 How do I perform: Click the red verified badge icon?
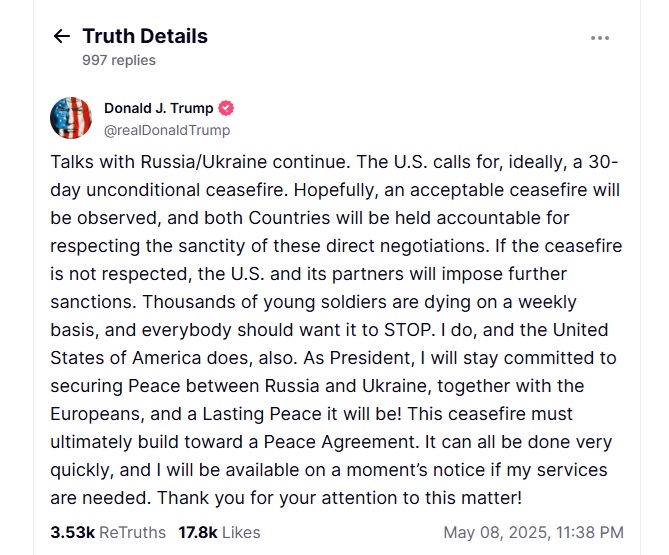point(227,109)
